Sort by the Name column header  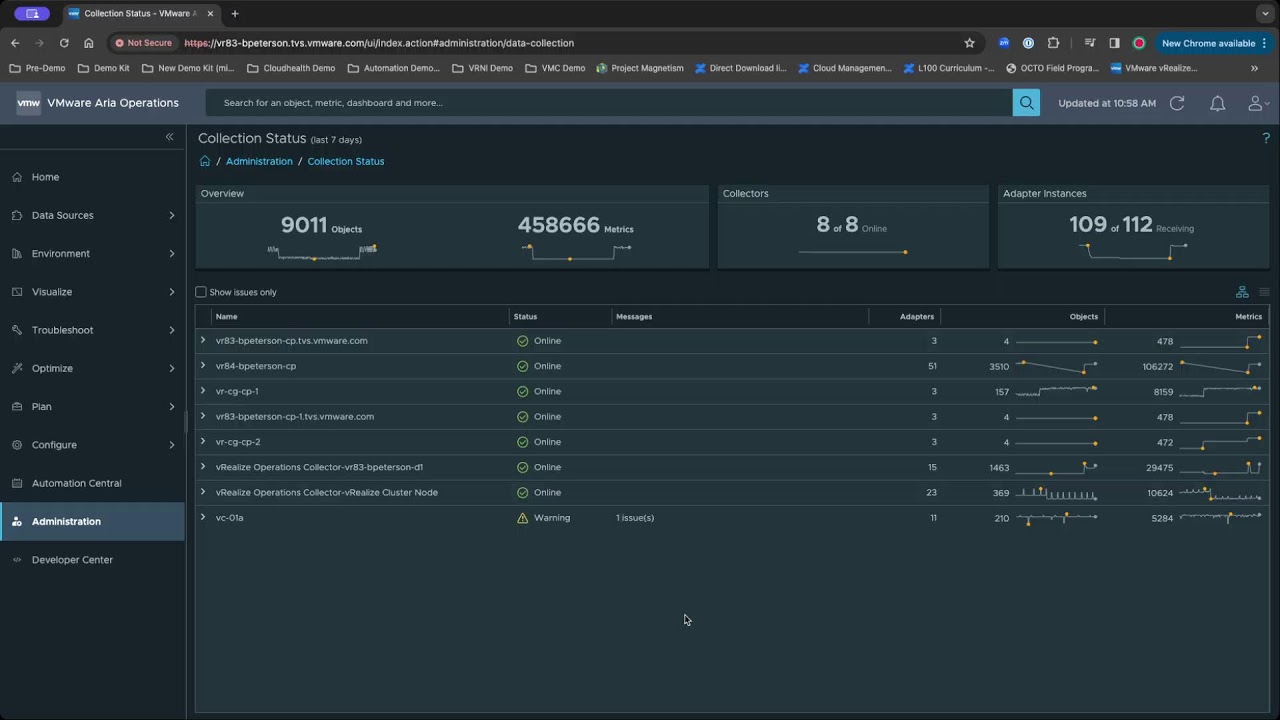[227, 317]
